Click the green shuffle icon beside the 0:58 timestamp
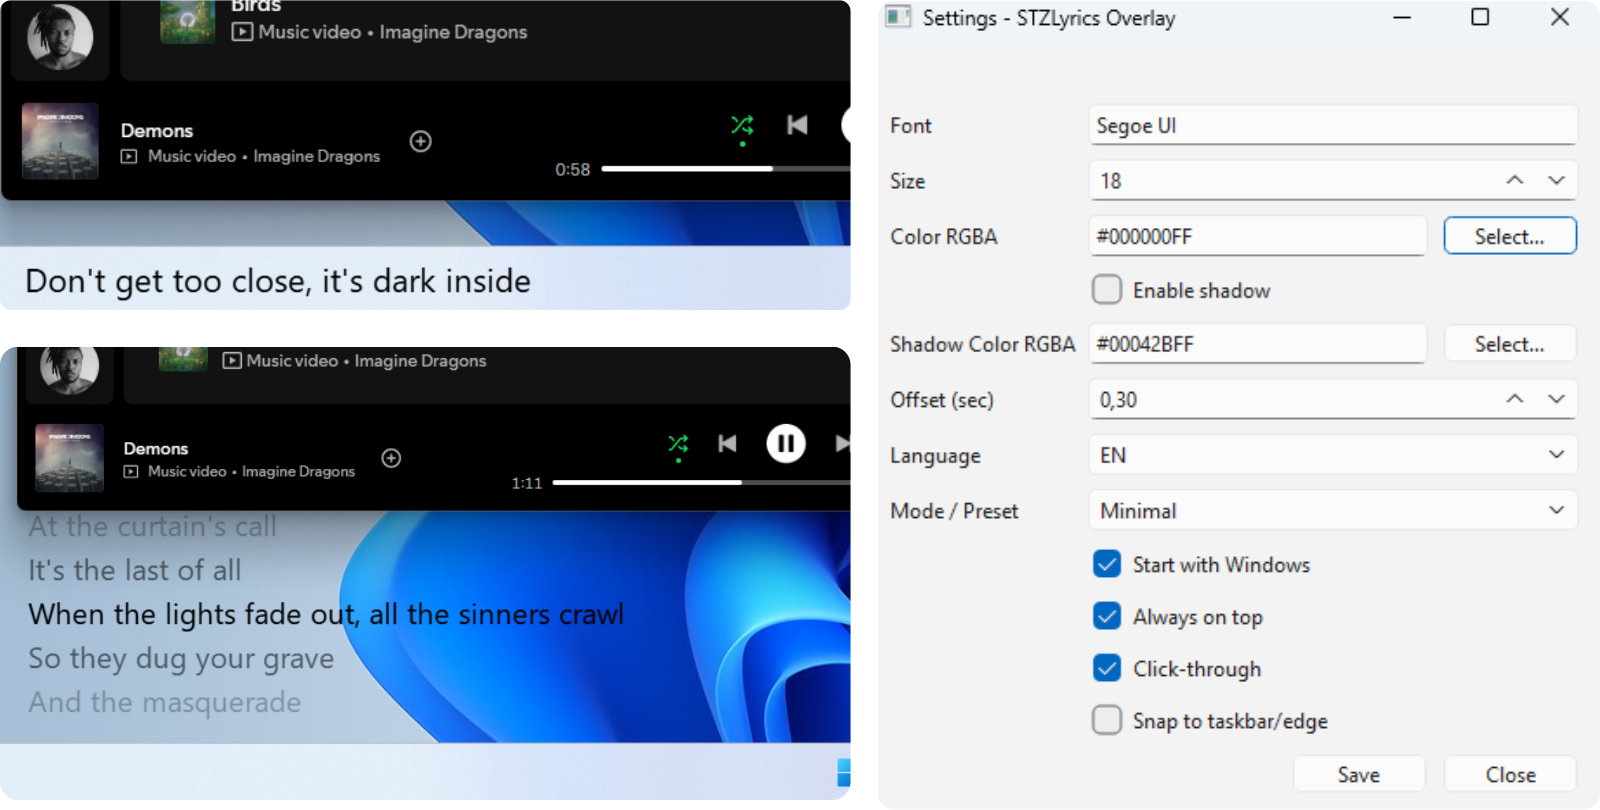 tap(742, 125)
